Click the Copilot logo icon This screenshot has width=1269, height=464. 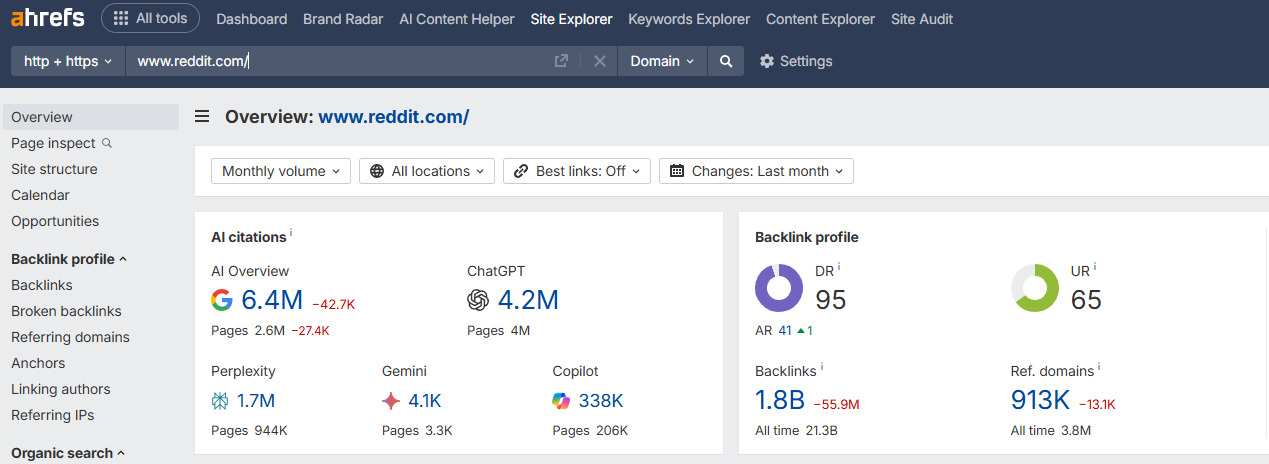(562, 401)
